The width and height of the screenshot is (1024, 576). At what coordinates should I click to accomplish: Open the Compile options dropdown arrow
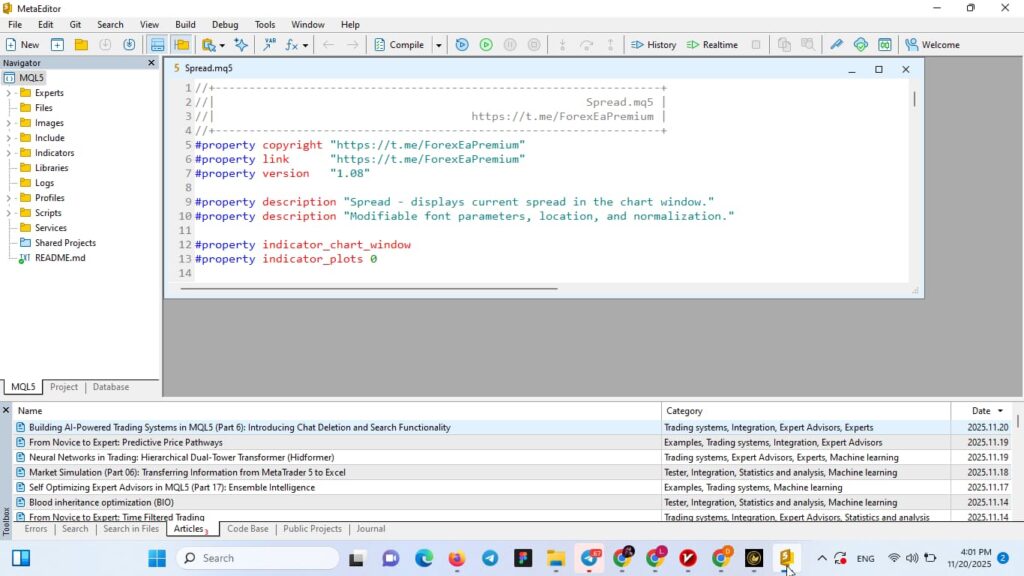438,45
